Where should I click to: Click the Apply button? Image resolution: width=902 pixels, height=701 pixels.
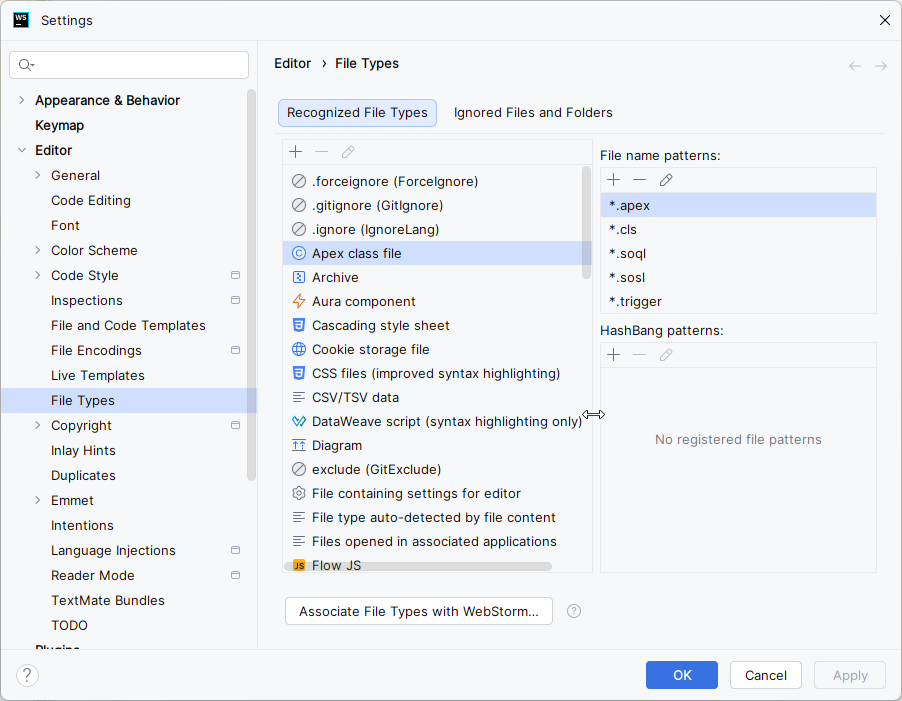(x=850, y=675)
